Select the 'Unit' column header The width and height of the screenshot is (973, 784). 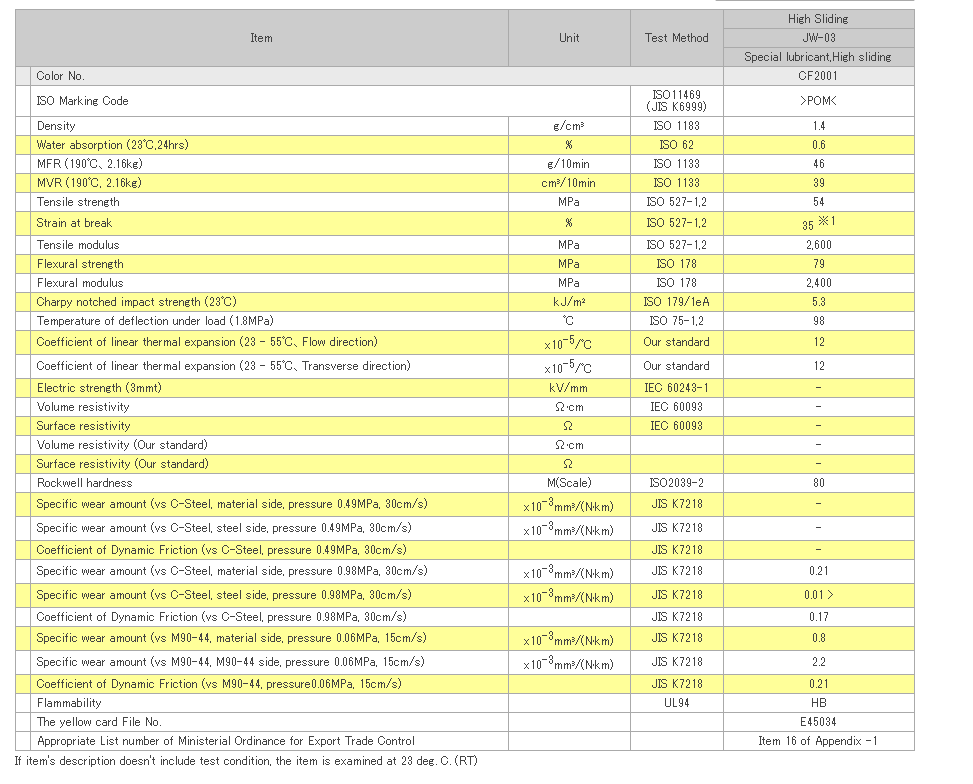[569, 38]
